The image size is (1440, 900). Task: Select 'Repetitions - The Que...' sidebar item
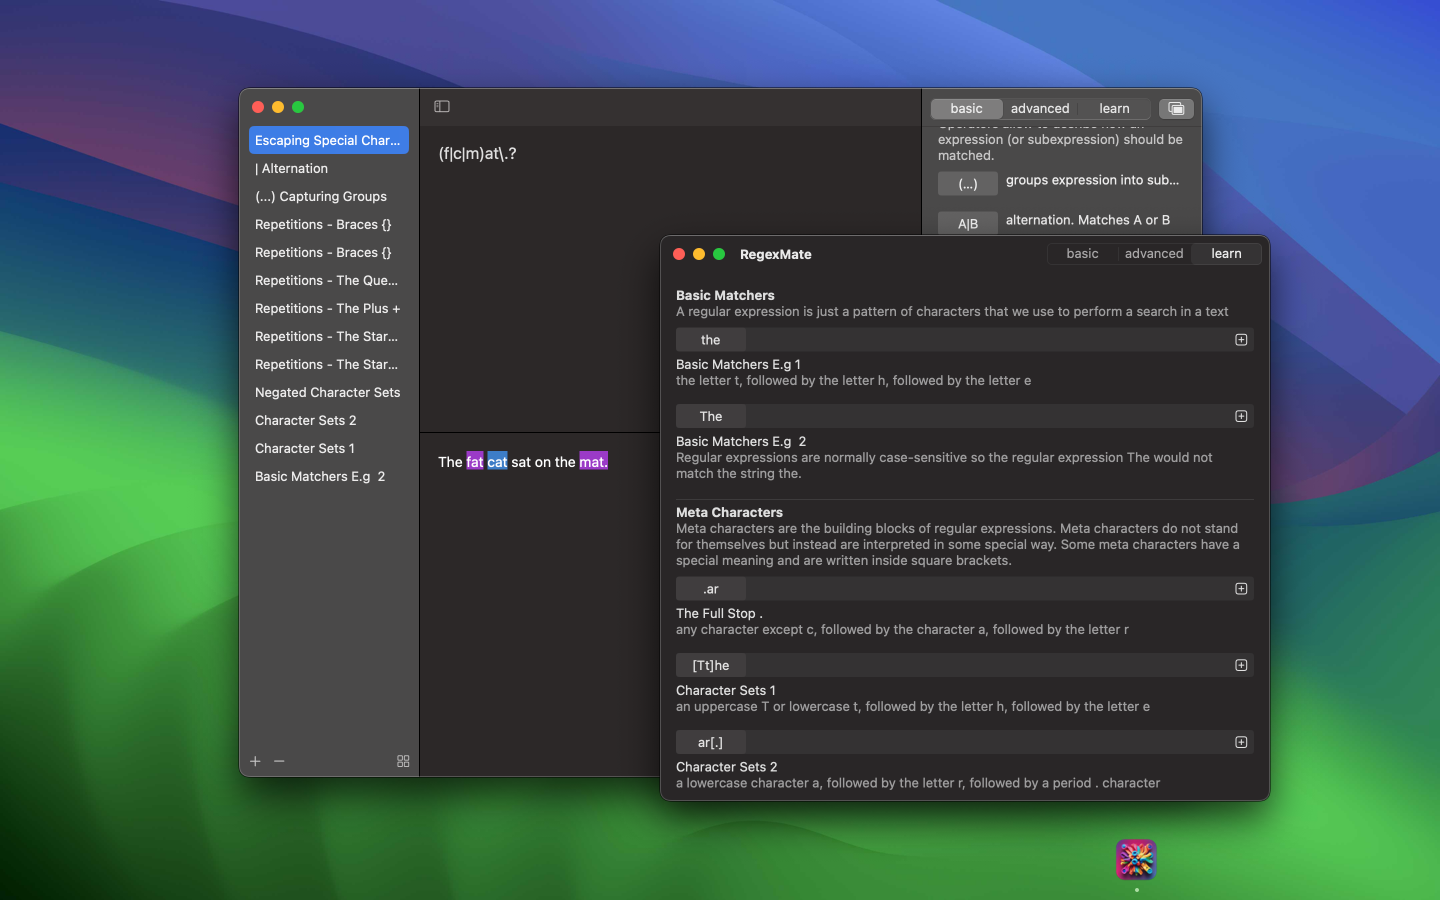click(x=329, y=280)
